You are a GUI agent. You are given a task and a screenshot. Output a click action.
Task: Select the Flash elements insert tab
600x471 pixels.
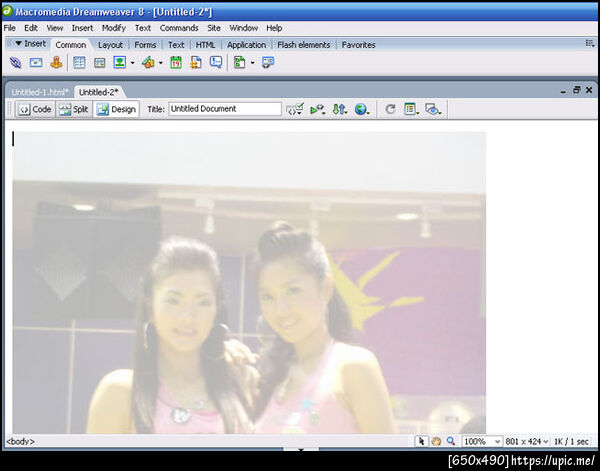pos(304,45)
